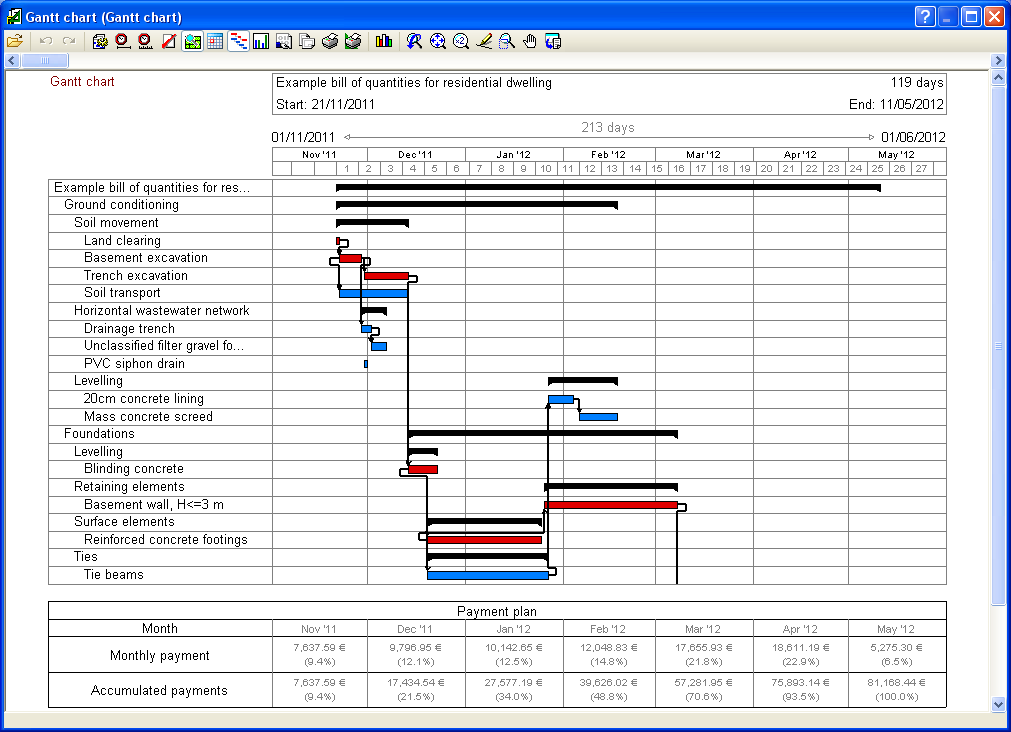Click 'Payment plan' table title
Viewport: 1011px width, 732px height.
pos(496,611)
